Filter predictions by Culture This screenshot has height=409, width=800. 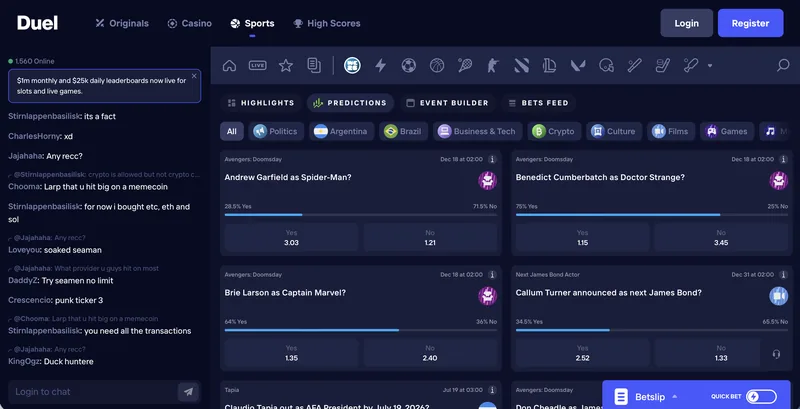click(x=614, y=131)
